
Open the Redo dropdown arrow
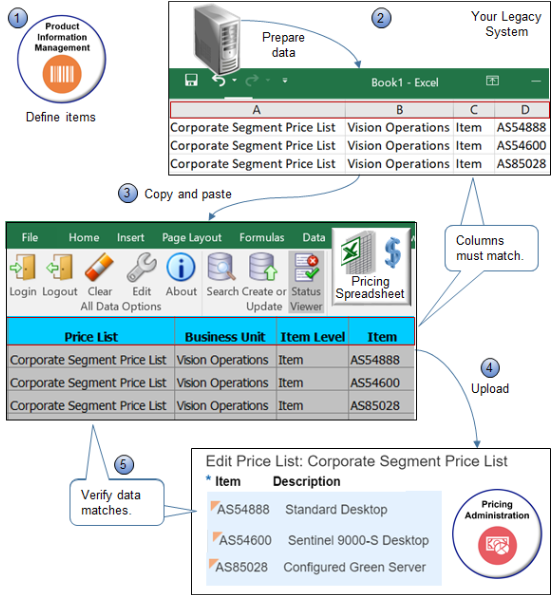(x=268, y=80)
